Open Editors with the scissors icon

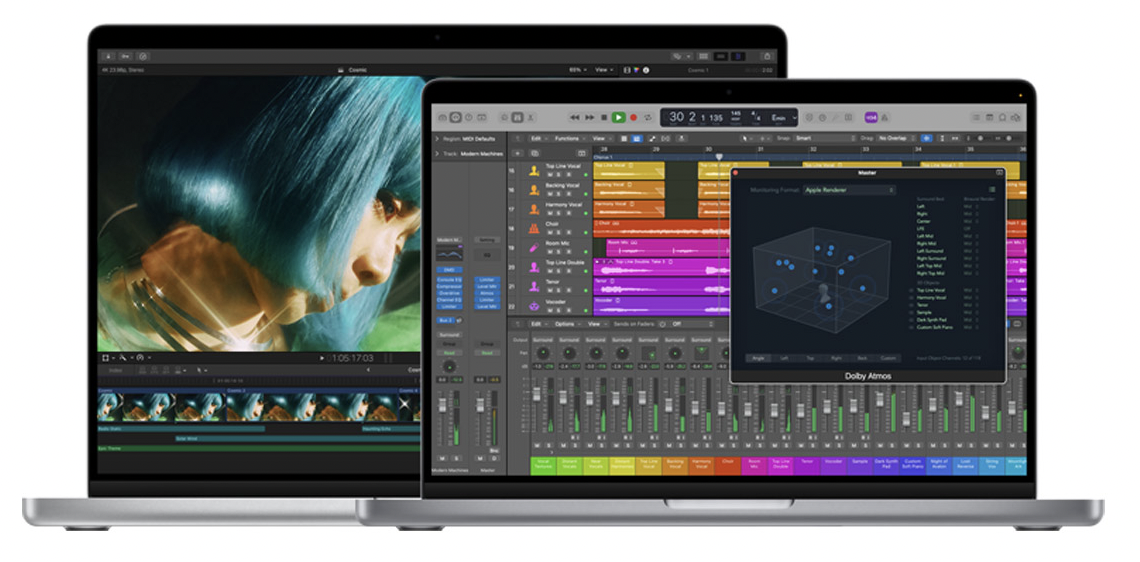(x=531, y=117)
